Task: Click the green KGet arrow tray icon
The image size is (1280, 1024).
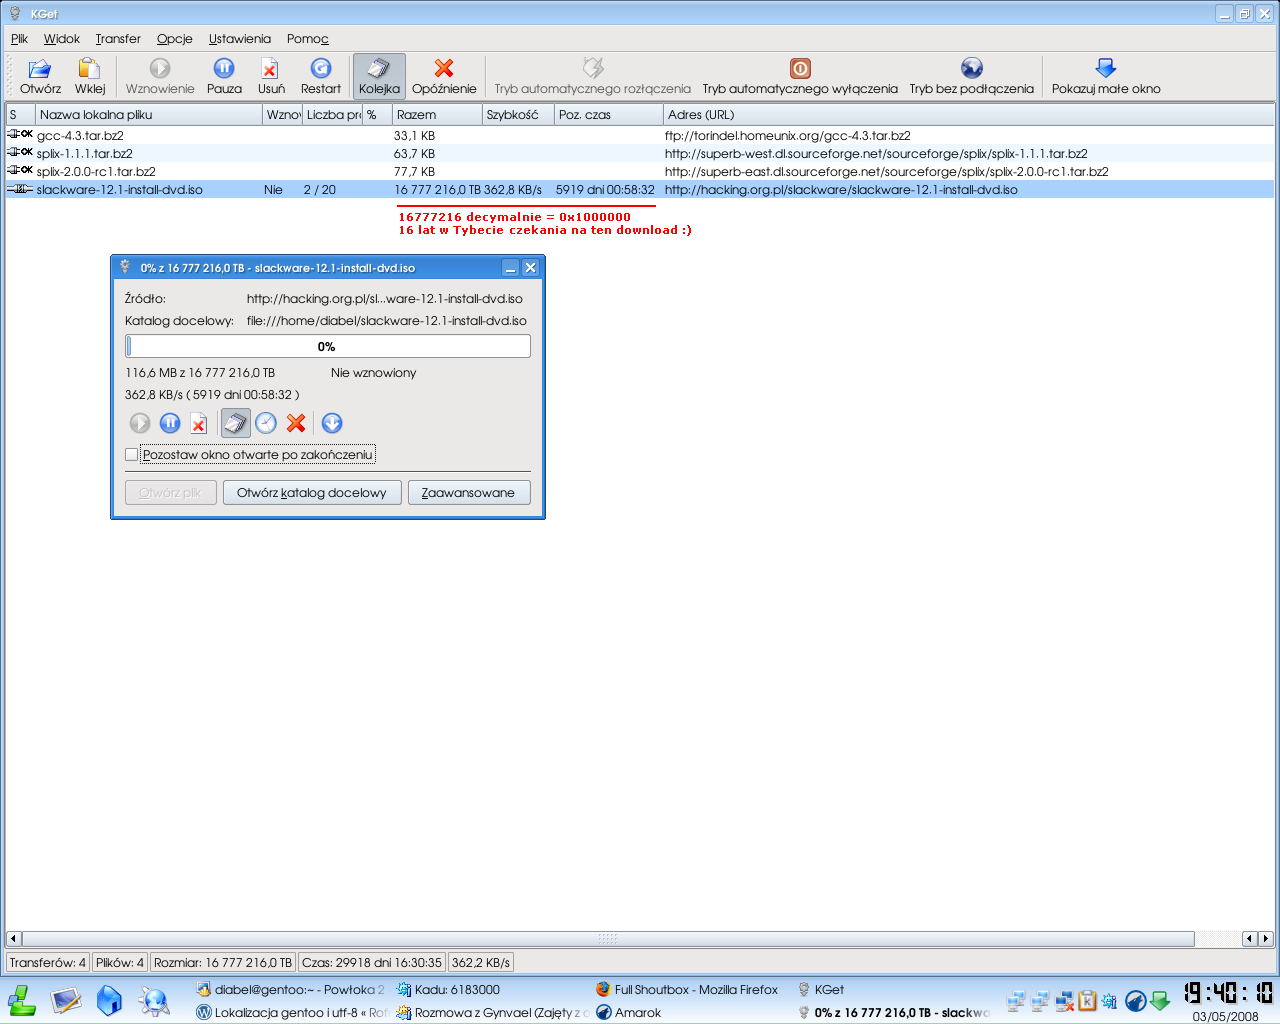Action: [1160, 1000]
